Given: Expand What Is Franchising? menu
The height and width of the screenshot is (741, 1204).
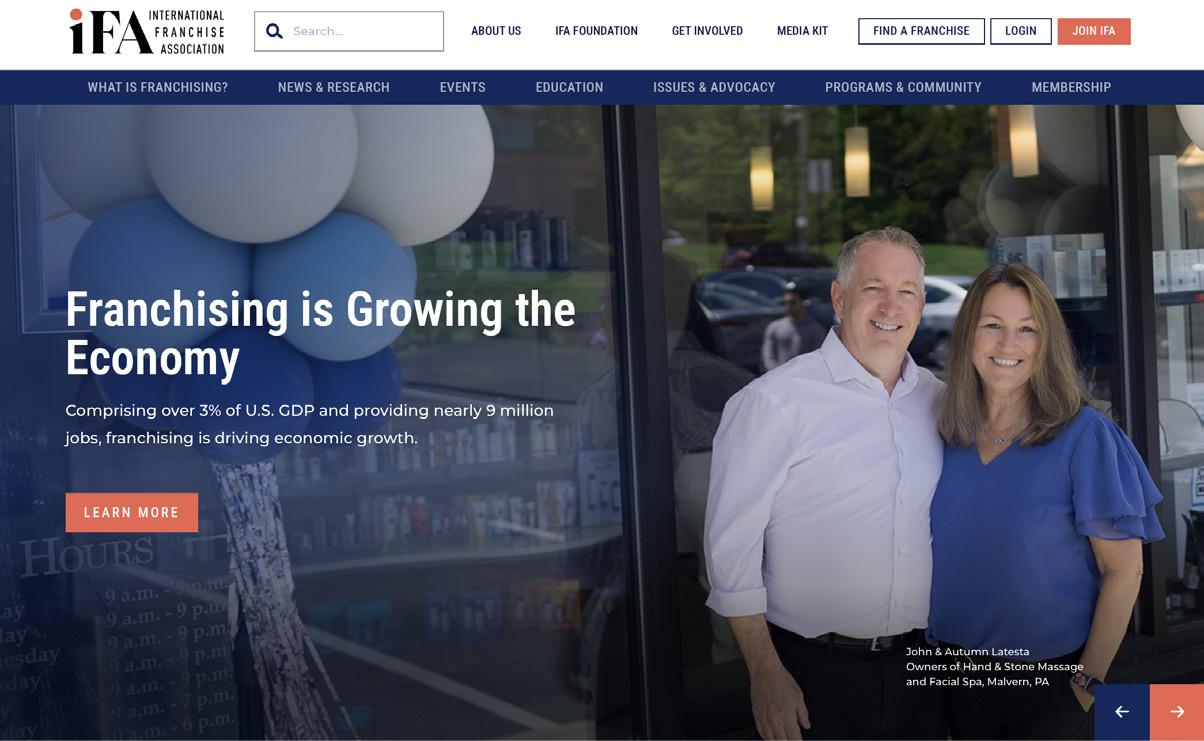Looking at the screenshot, I should [x=158, y=87].
